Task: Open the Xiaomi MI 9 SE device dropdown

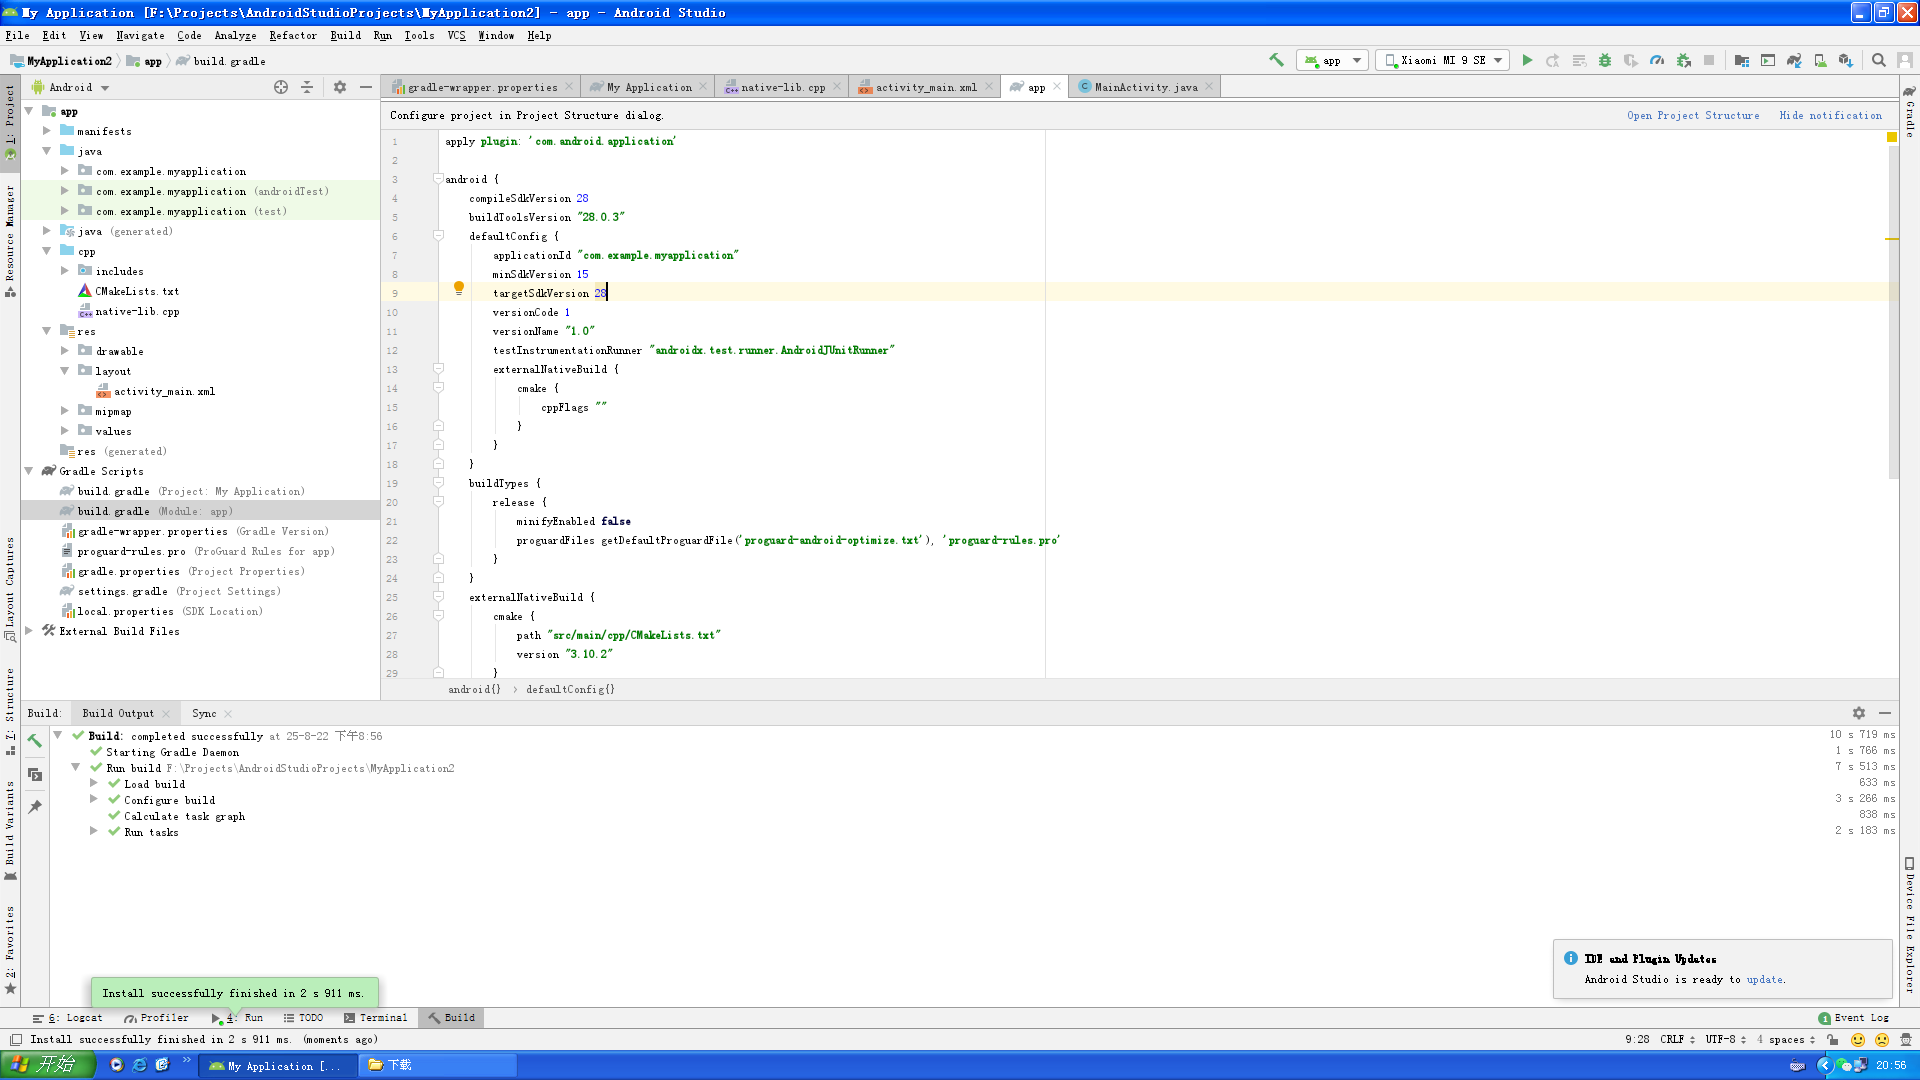Action: [x=1442, y=60]
